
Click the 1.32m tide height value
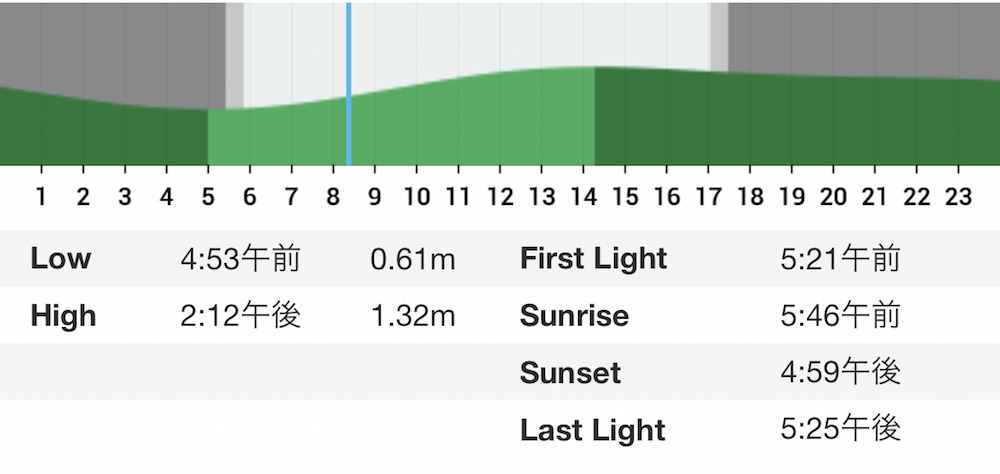(x=413, y=316)
